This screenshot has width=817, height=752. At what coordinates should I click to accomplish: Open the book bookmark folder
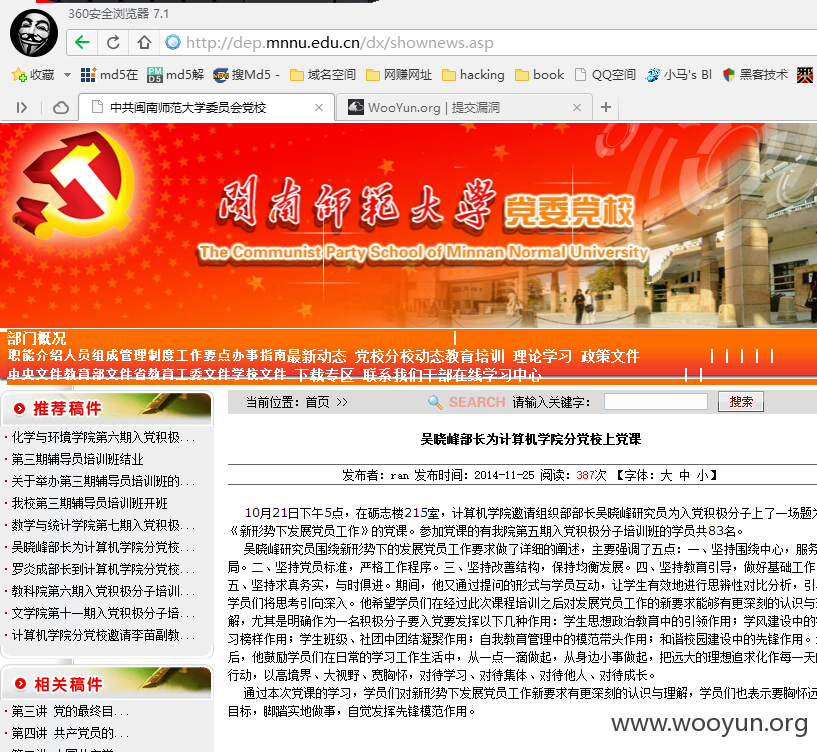(539, 75)
